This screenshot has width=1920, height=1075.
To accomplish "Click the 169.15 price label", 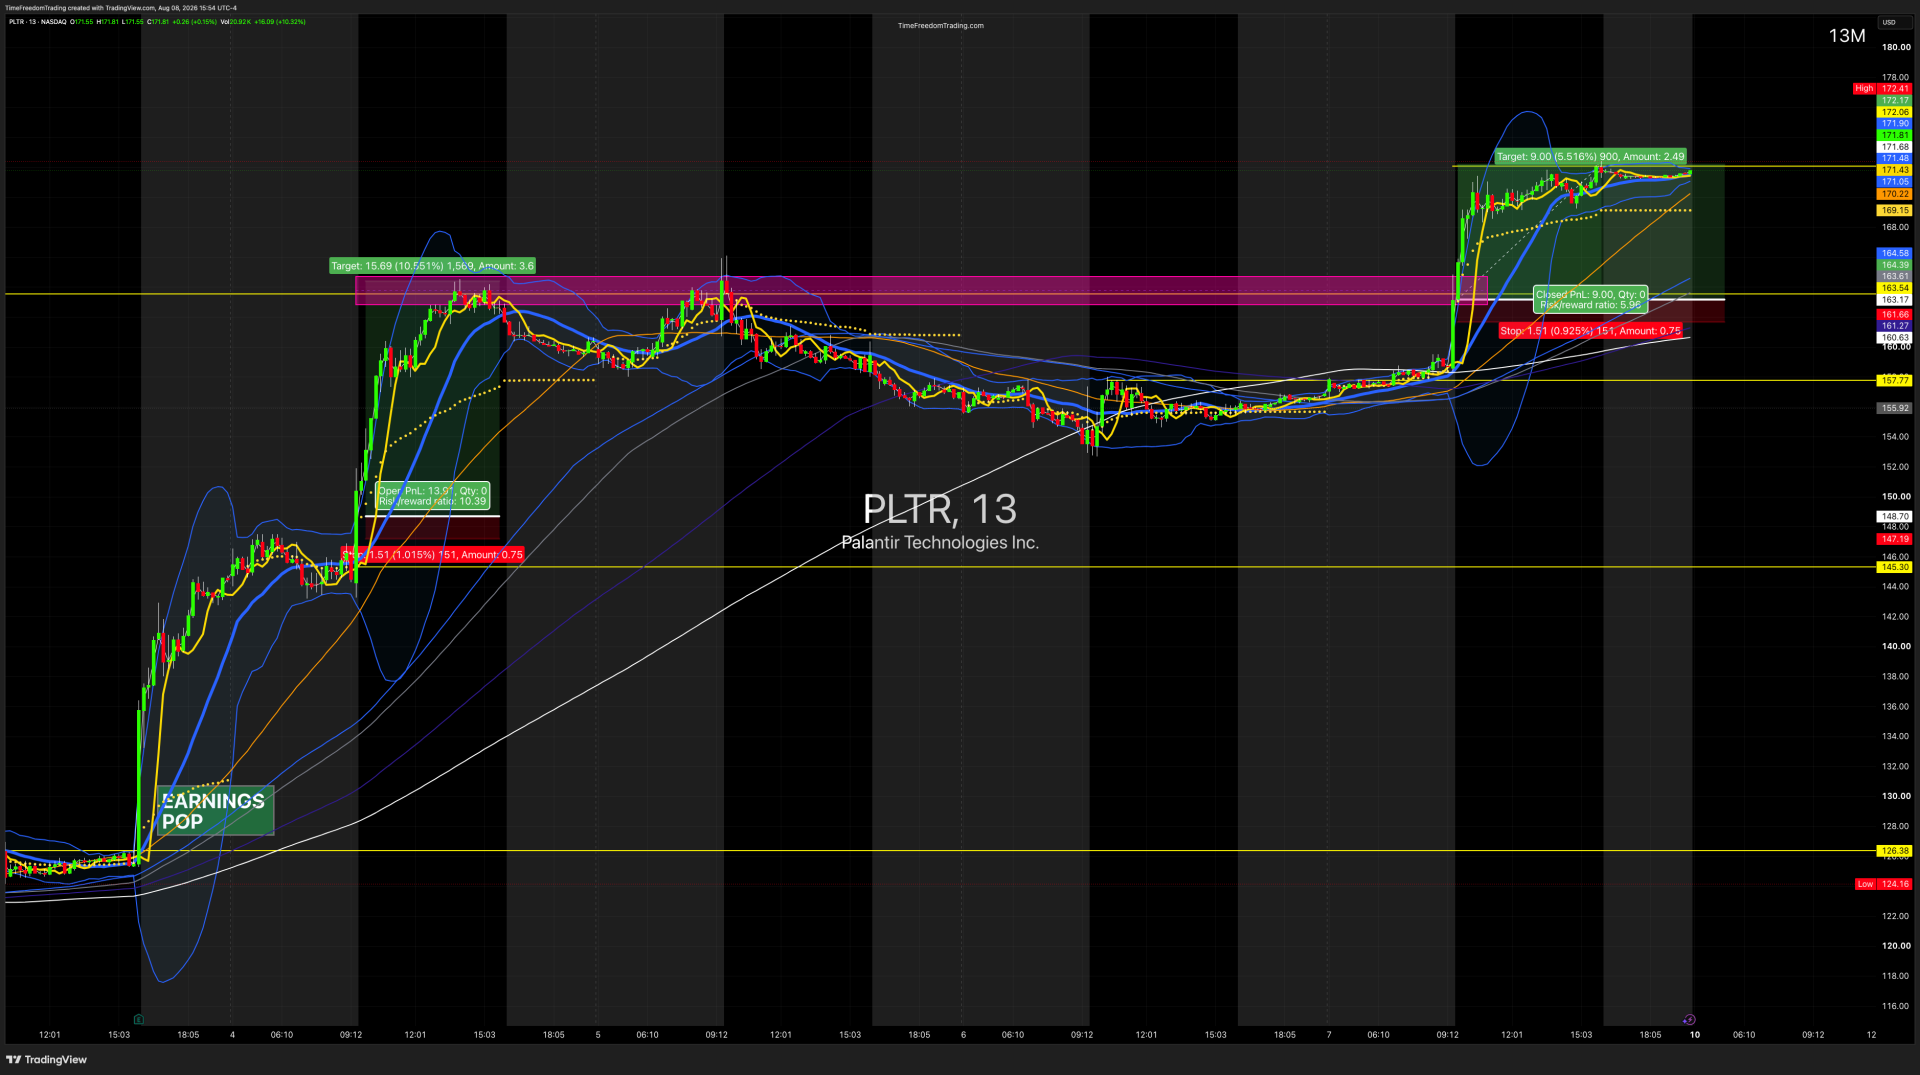I will pos(1895,211).
